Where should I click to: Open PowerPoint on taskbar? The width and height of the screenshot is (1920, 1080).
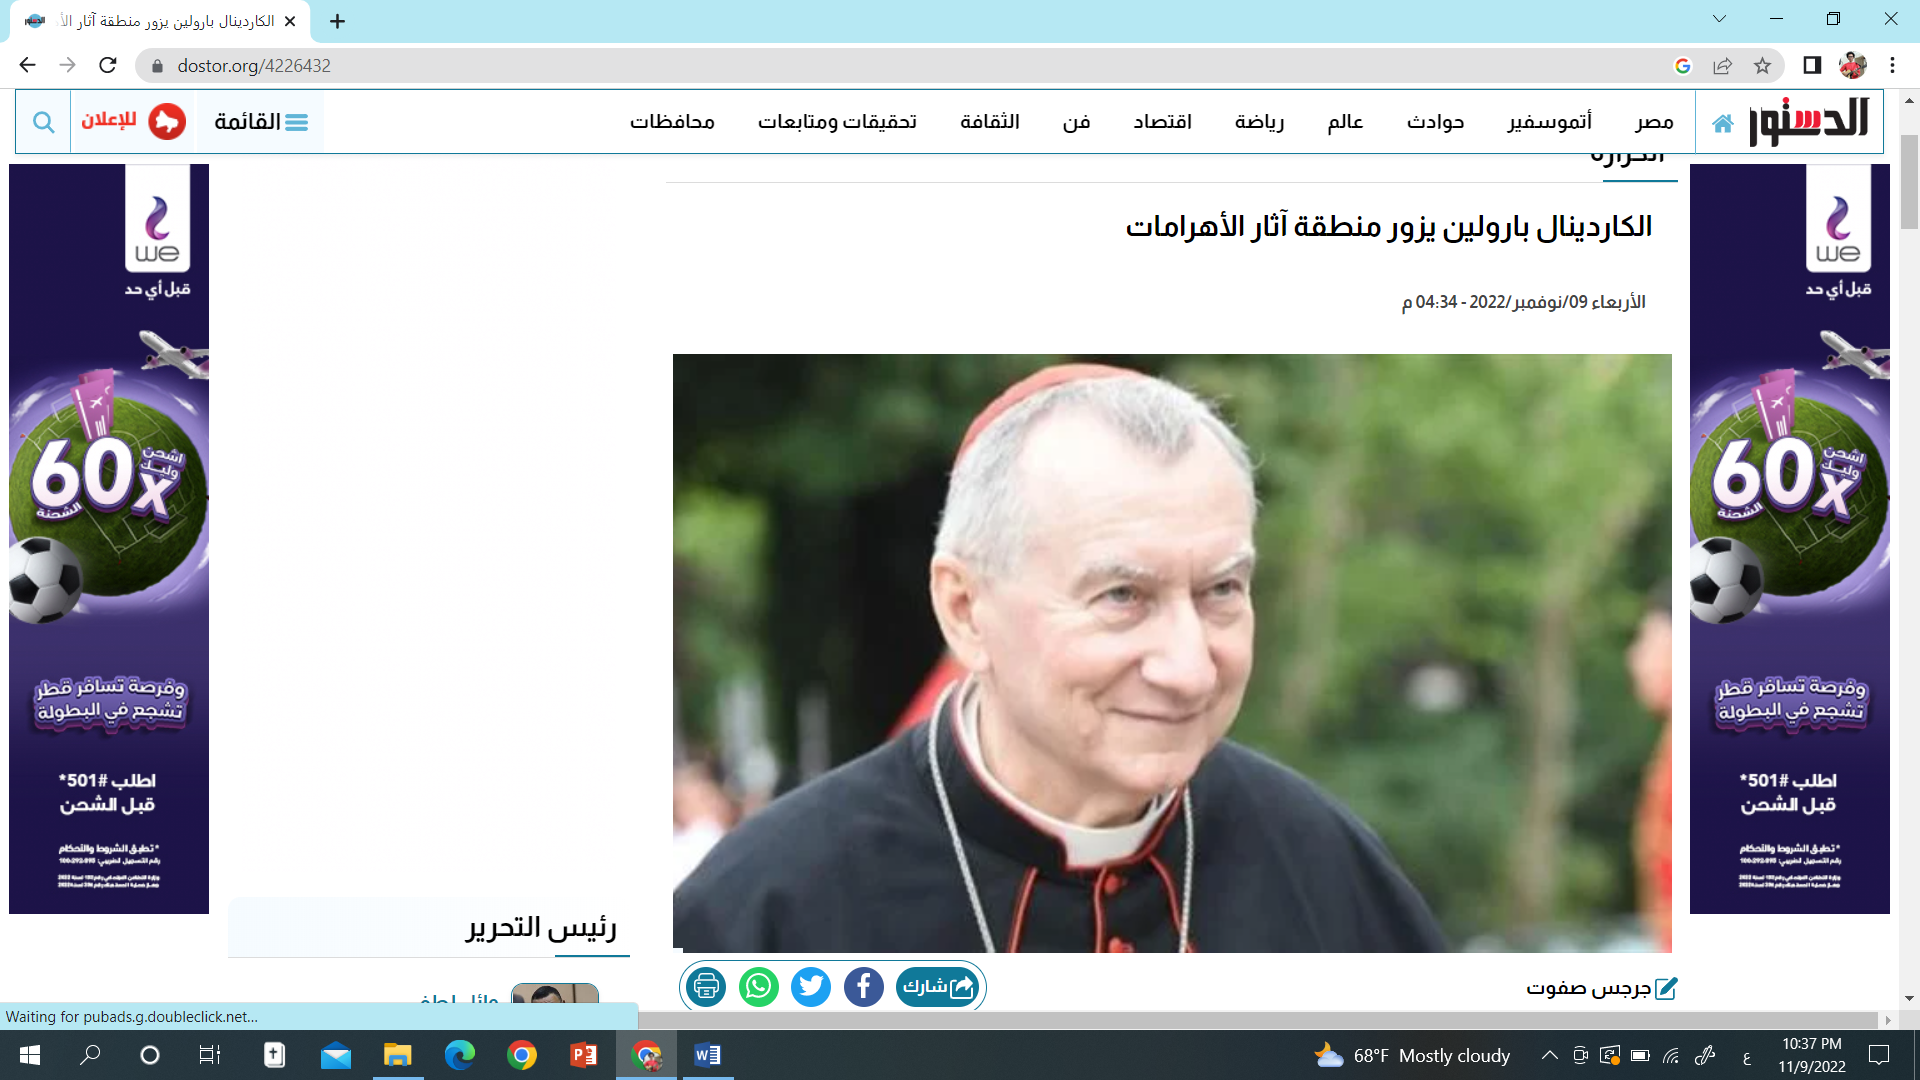click(x=583, y=1055)
